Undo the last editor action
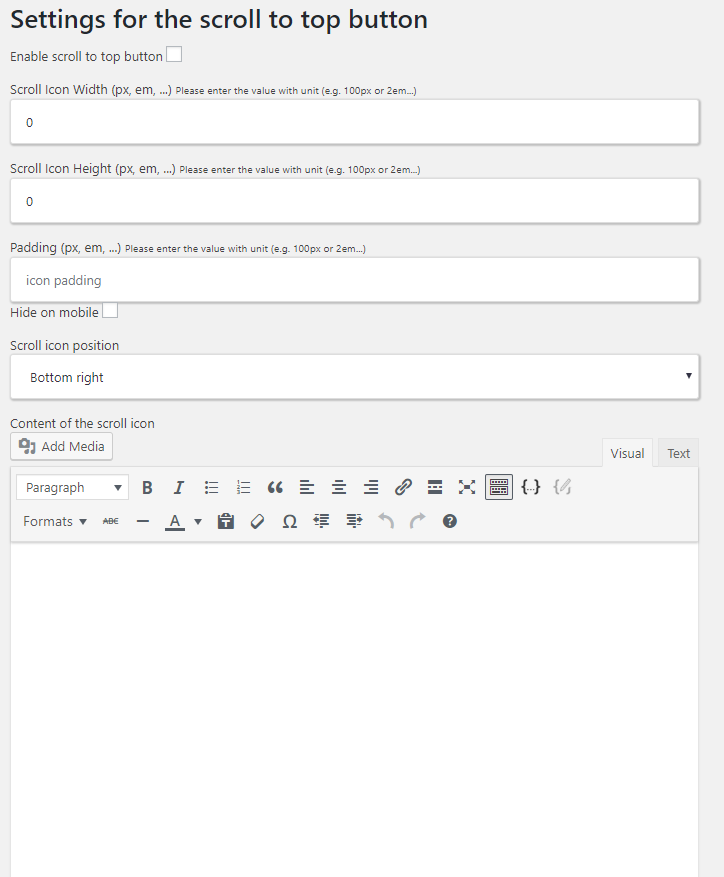724x877 pixels. (386, 521)
